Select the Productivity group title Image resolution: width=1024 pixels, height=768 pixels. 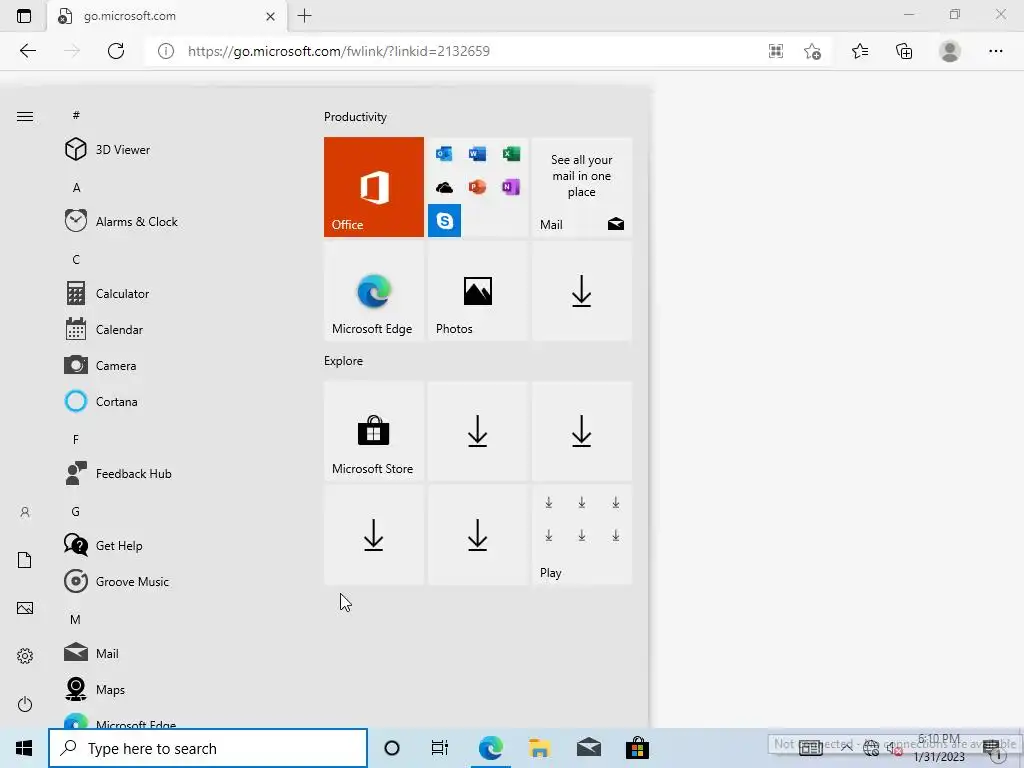(355, 117)
